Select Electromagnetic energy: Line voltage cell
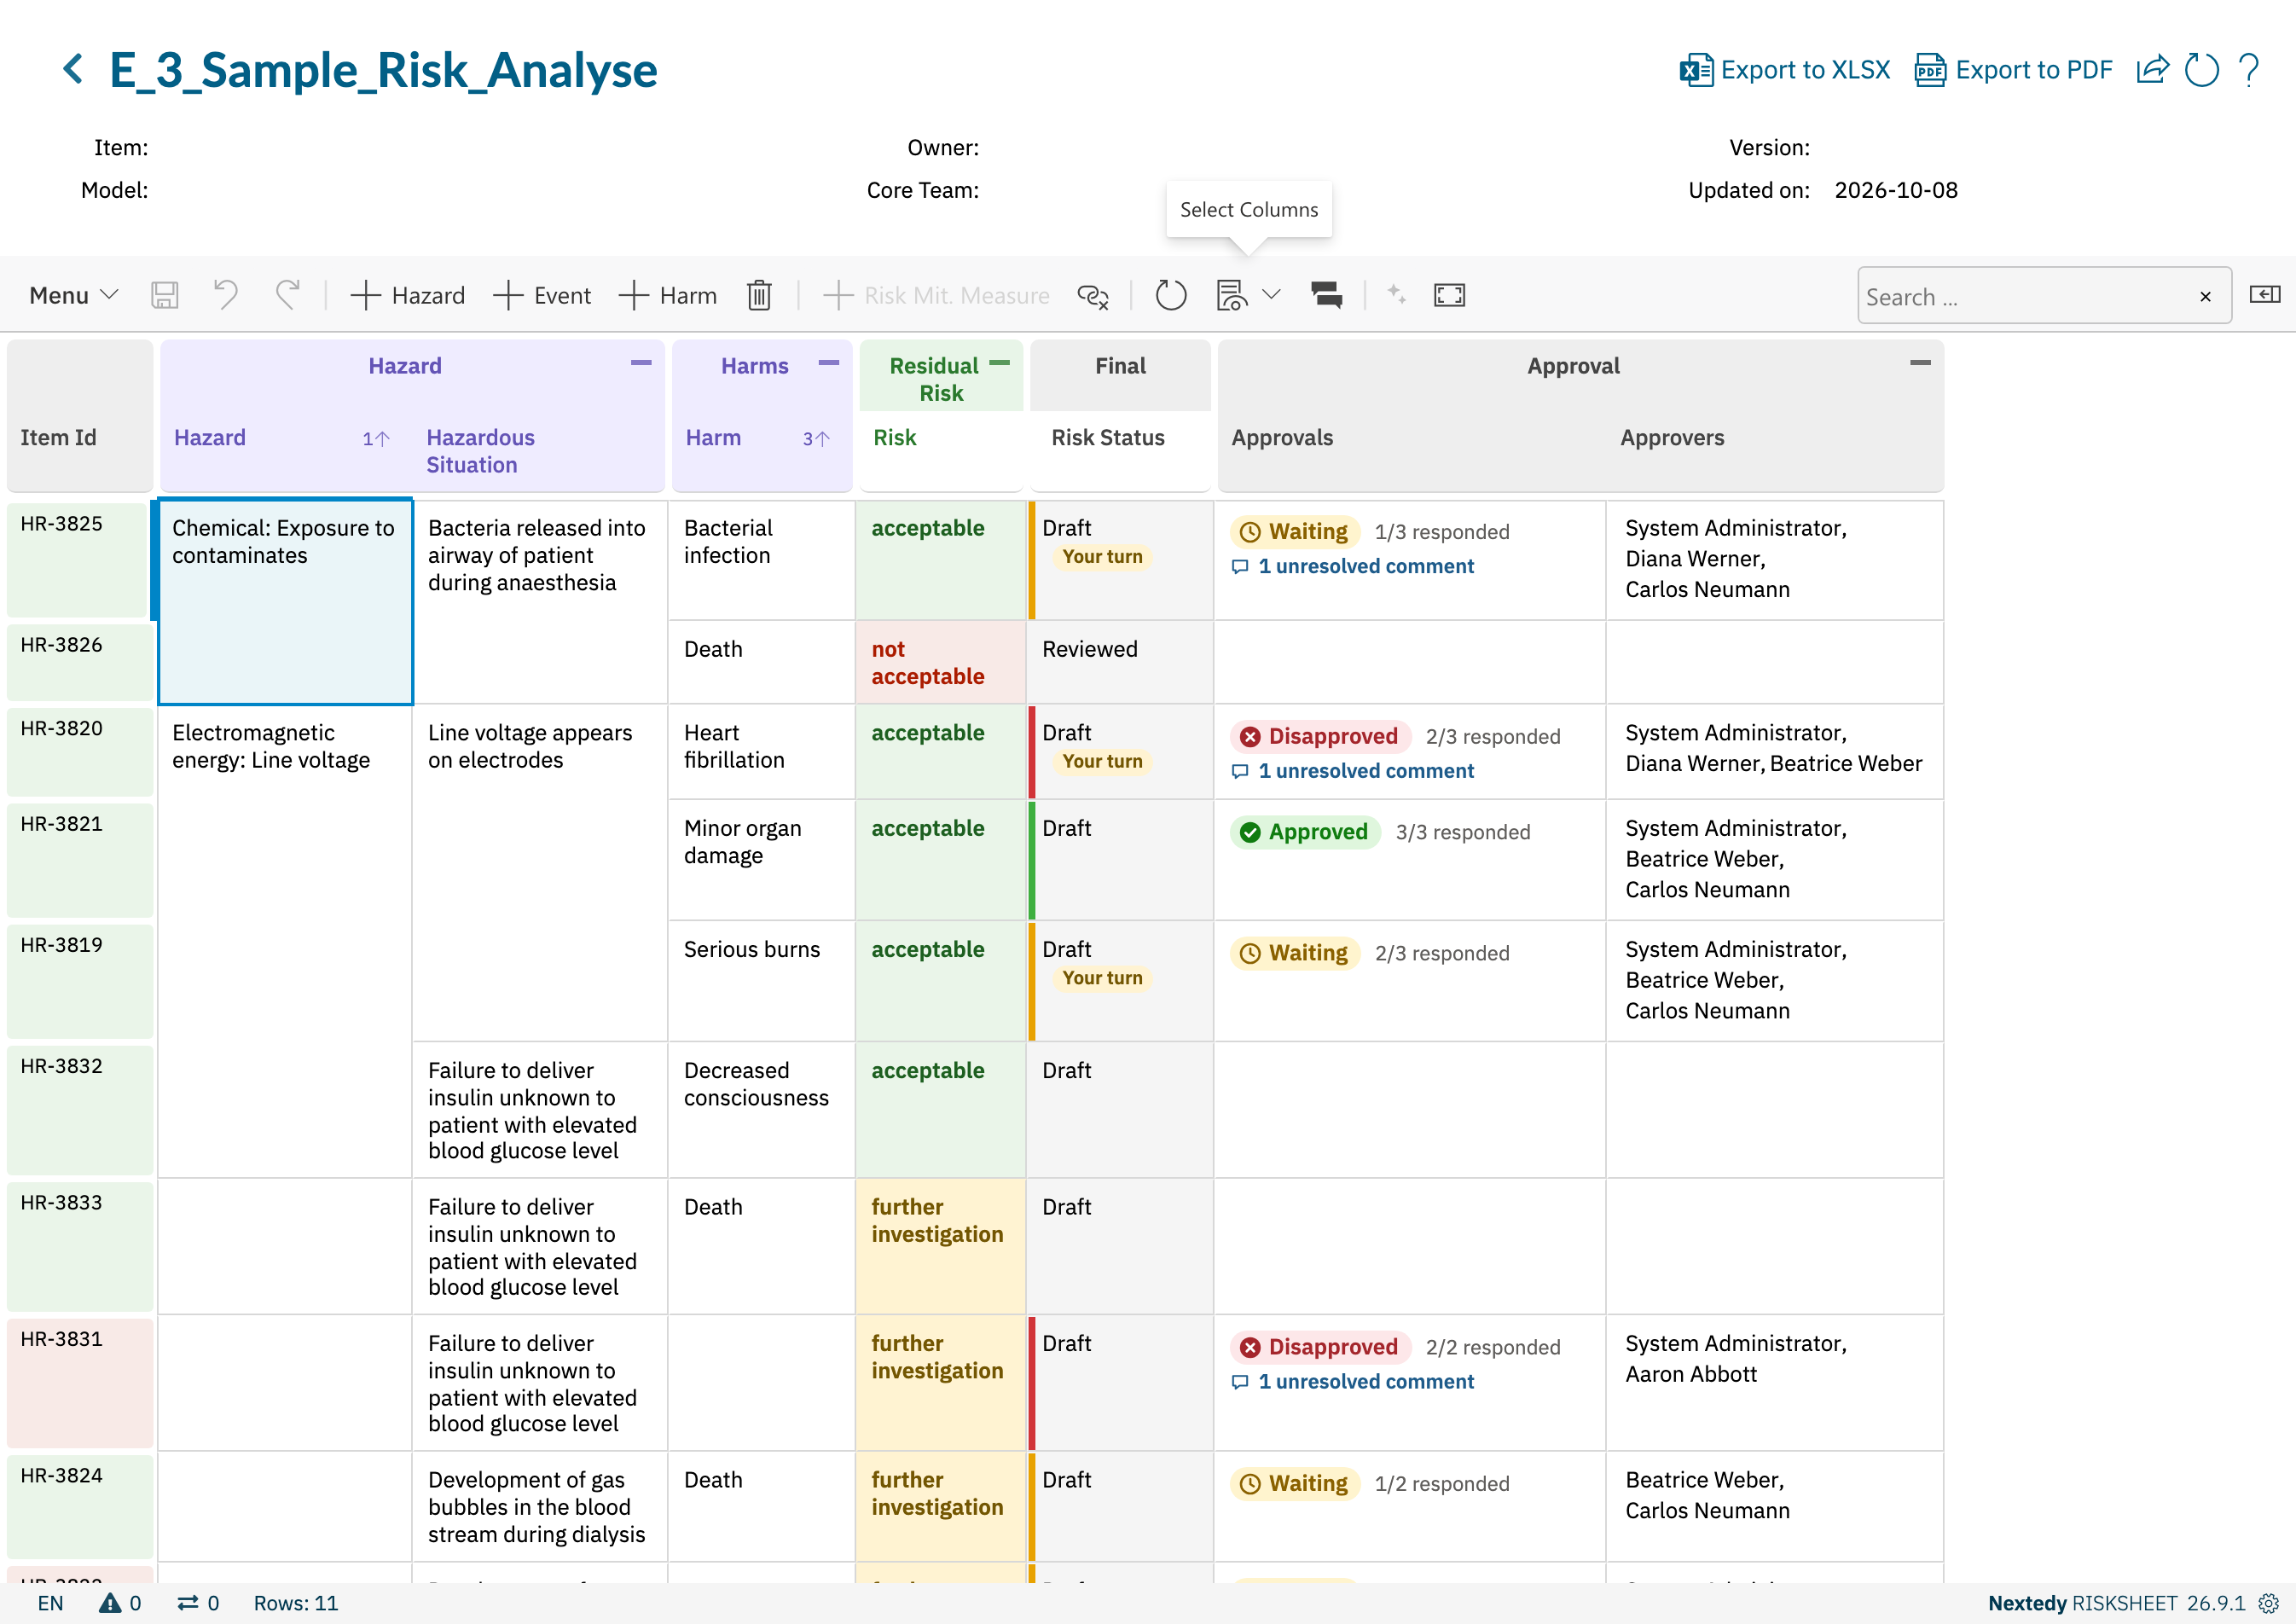This screenshot has height=1624, width=2296. tap(285, 940)
